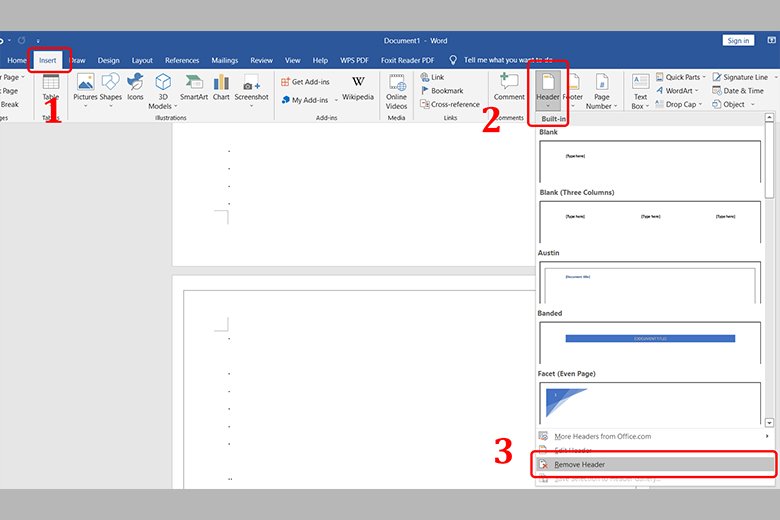Image resolution: width=780 pixels, height=520 pixels.
Task: Open the Shapes gallery
Action: click(110, 88)
